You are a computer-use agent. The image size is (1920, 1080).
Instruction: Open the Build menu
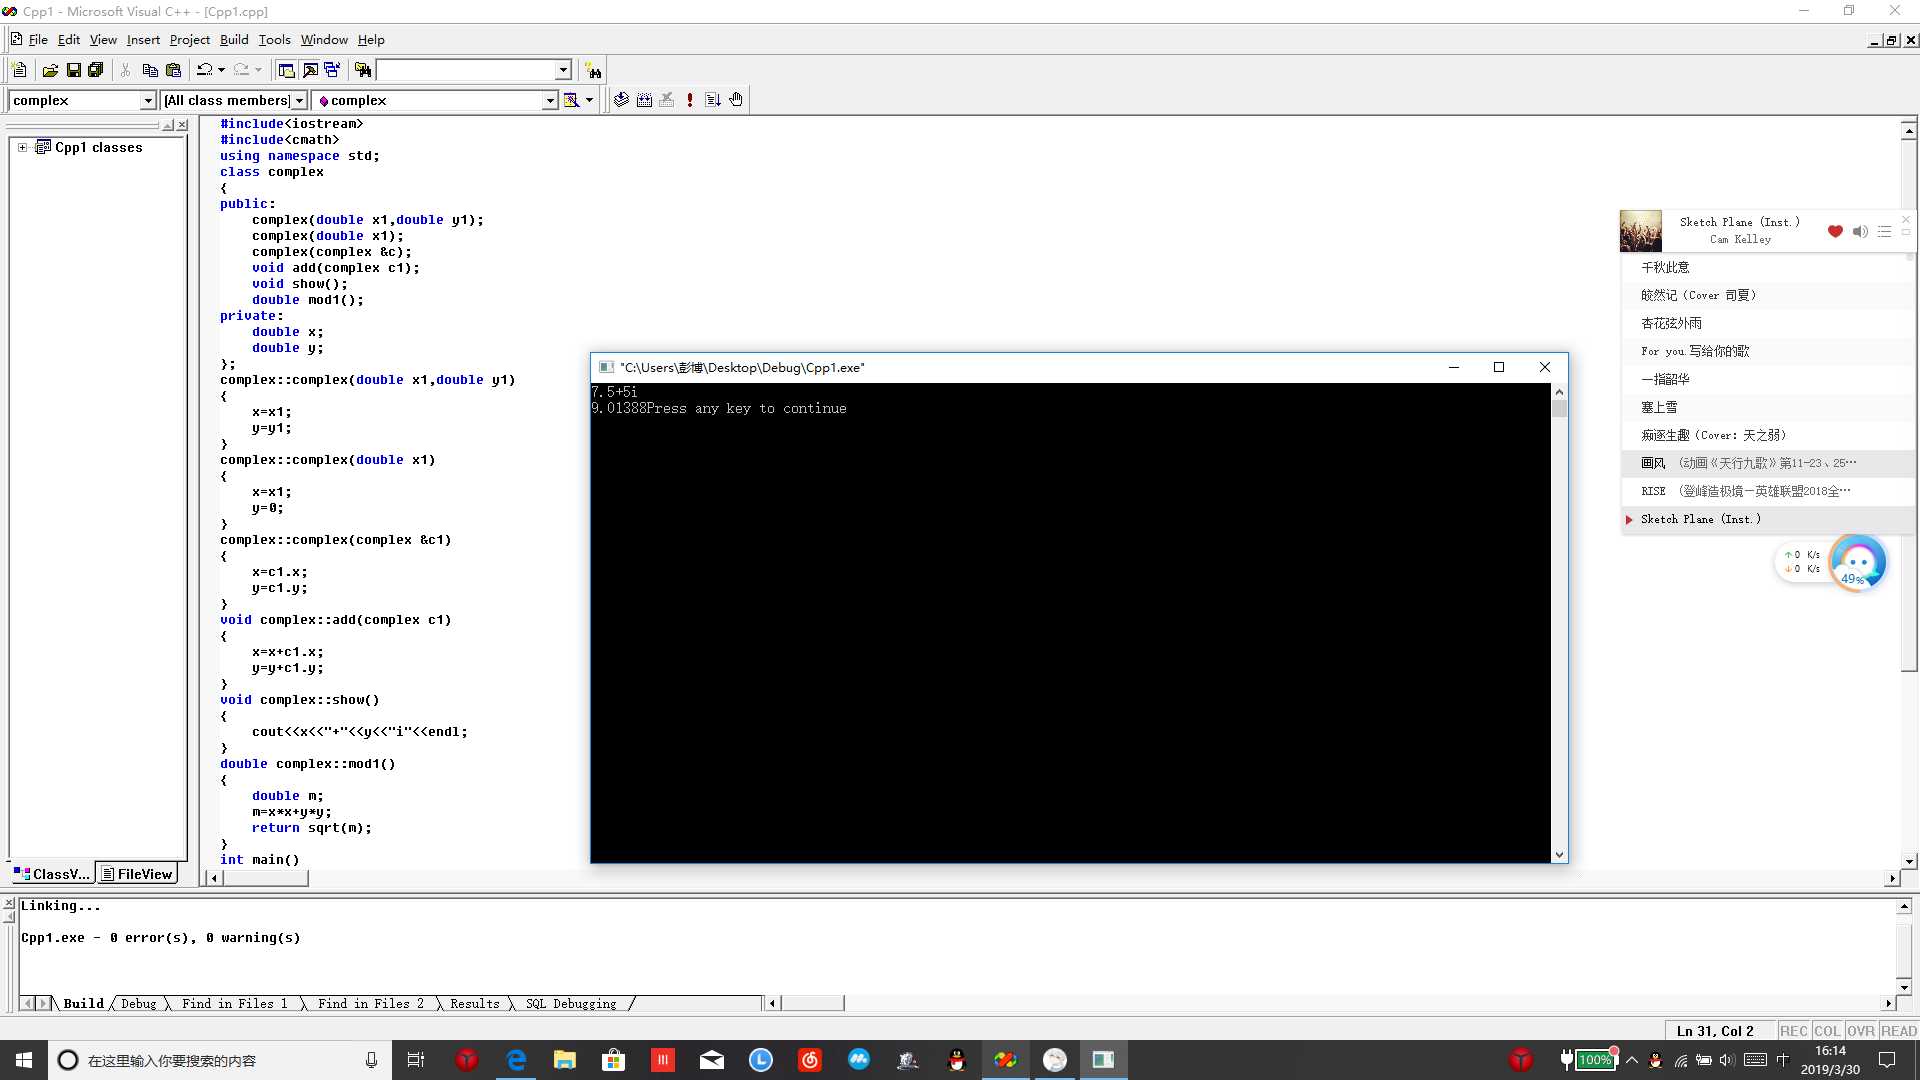coord(234,40)
